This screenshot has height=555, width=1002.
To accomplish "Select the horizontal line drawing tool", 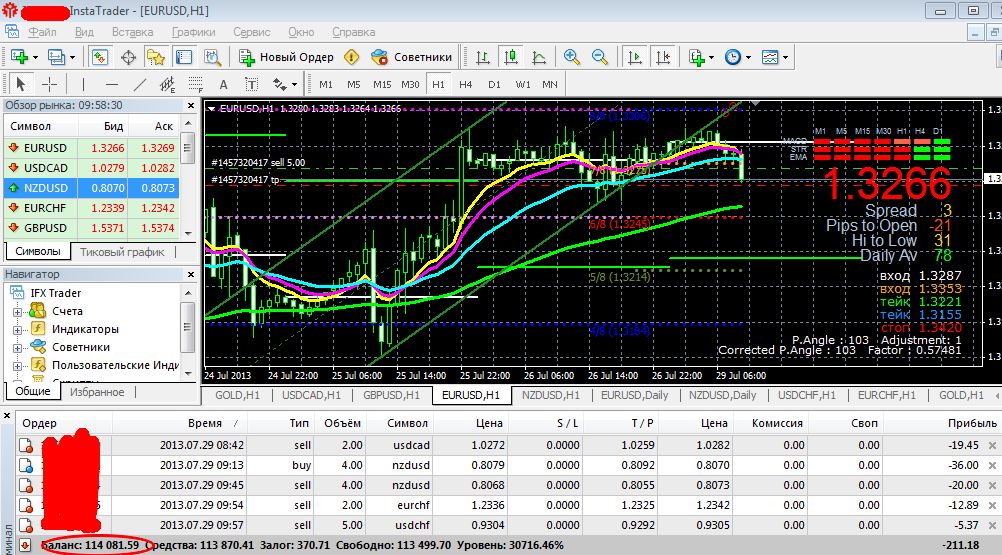I will [111, 84].
